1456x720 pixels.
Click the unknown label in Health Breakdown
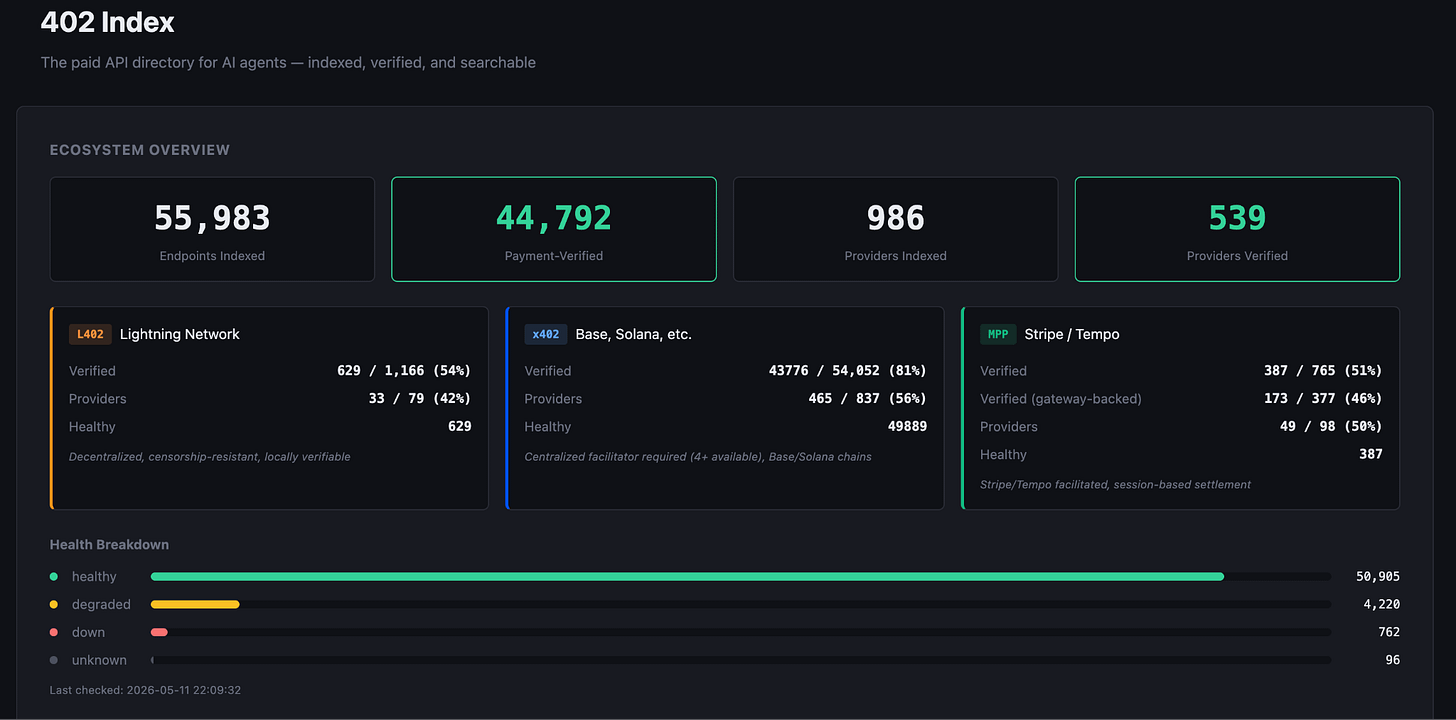tap(99, 661)
